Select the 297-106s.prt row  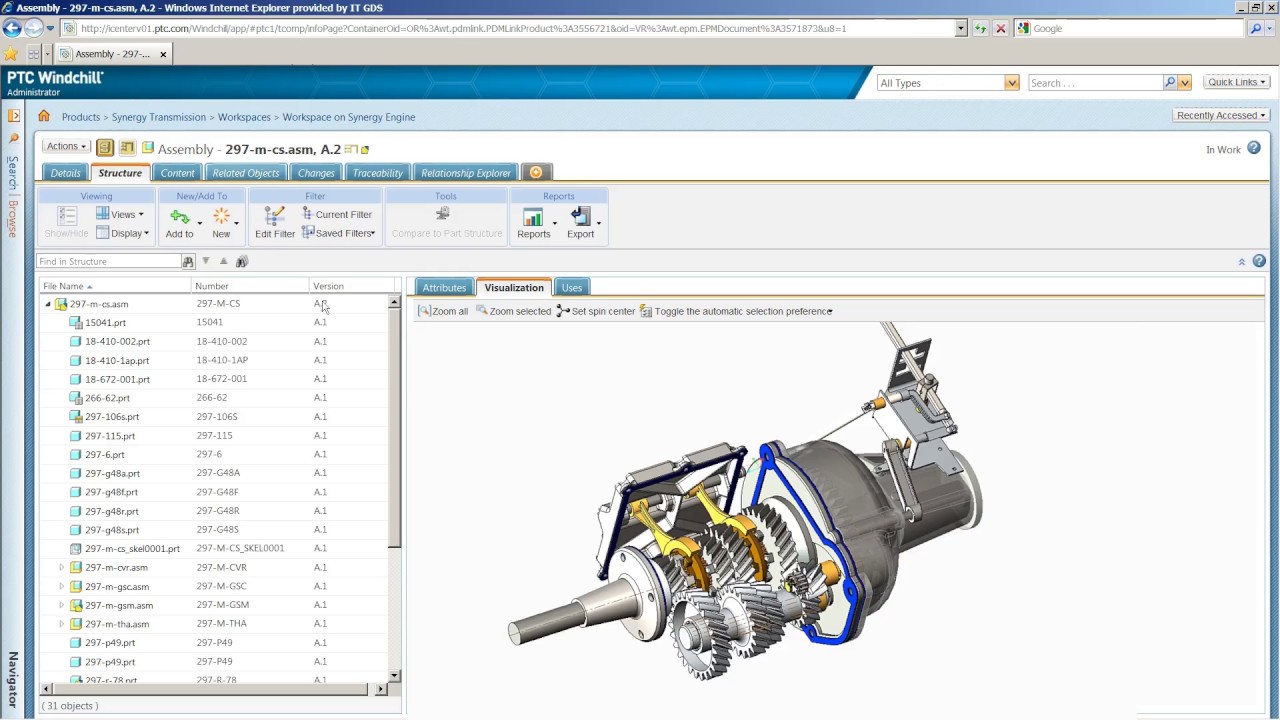[213, 417]
